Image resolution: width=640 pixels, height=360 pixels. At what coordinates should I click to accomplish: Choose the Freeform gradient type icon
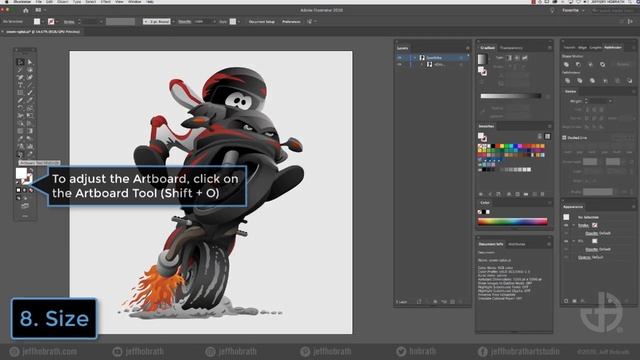(x=525, y=58)
